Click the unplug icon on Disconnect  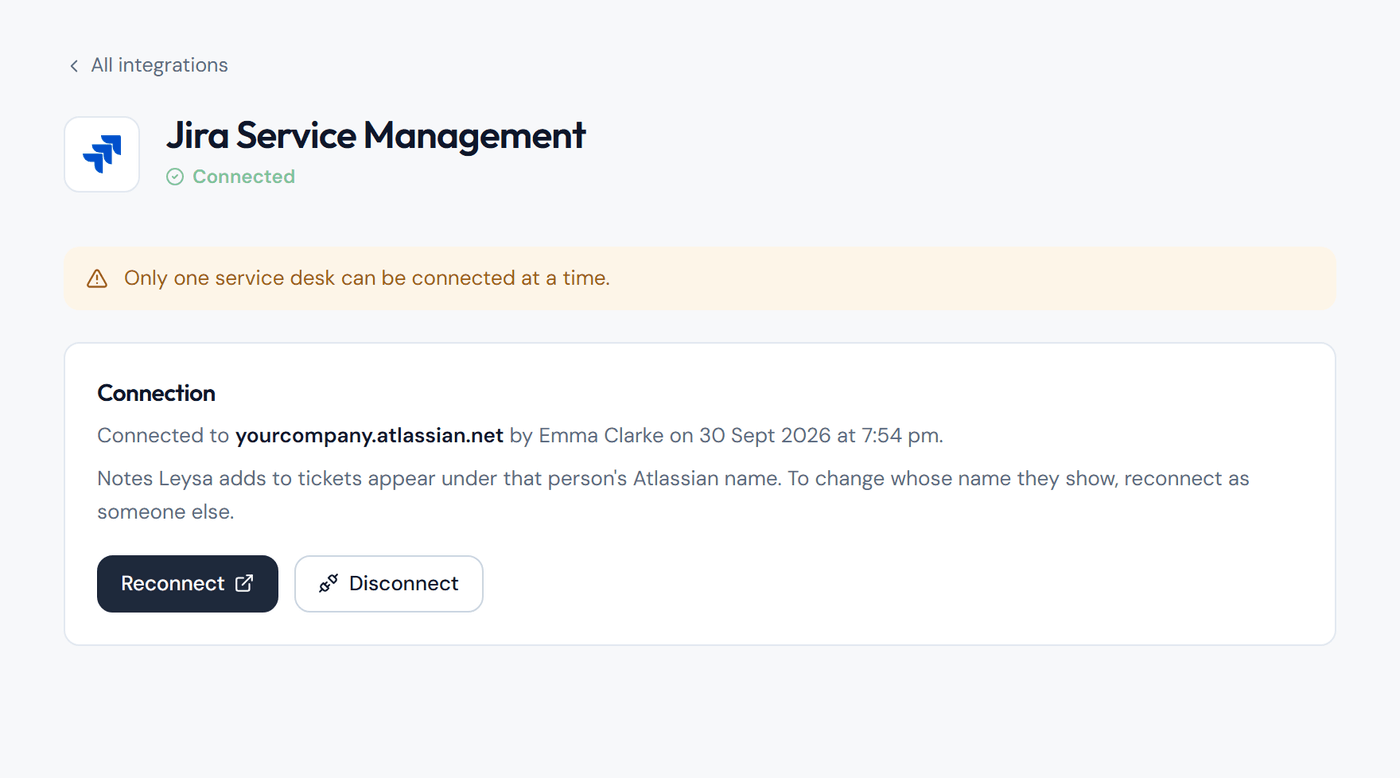pyautogui.click(x=329, y=584)
